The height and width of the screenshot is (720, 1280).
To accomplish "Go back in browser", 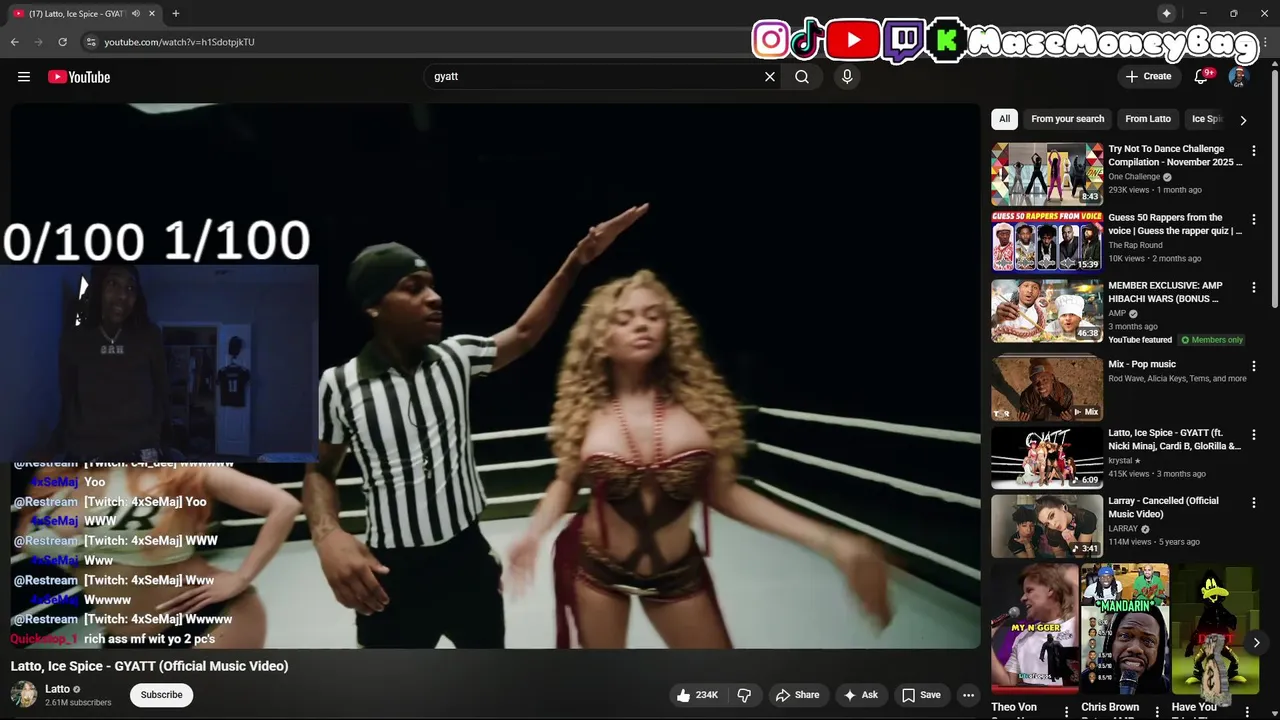I will 15,42.
